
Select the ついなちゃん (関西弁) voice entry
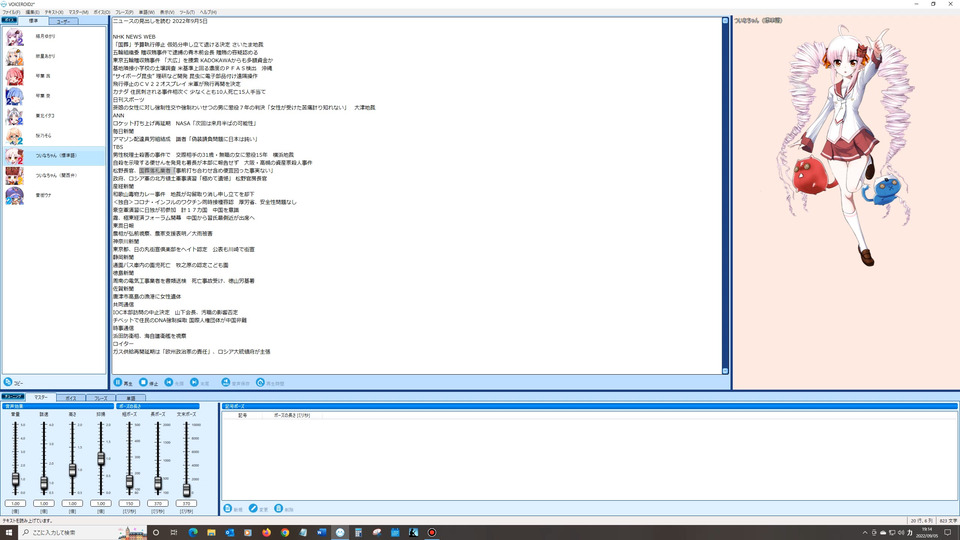tap(54, 176)
